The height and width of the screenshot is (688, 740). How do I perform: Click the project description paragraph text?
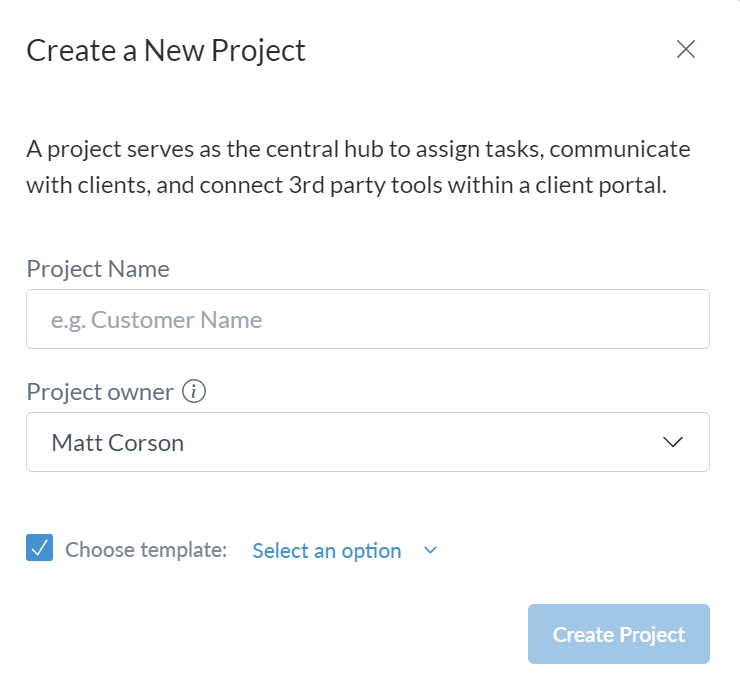click(358, 167)
